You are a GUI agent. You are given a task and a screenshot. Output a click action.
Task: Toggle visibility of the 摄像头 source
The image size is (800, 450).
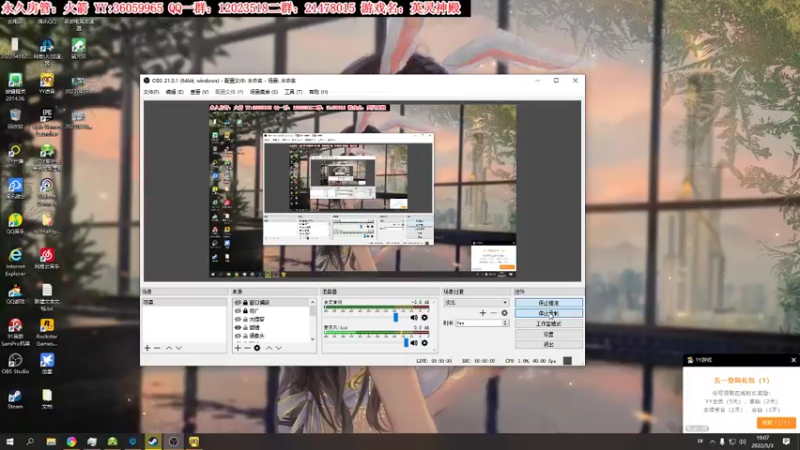pyautogui.click(x=238, y=336)
